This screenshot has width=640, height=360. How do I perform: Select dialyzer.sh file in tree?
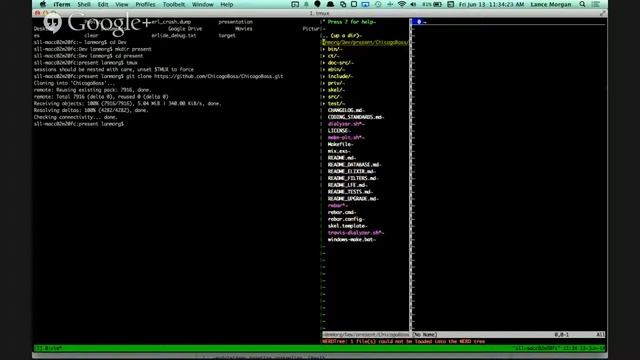point(346,124)
